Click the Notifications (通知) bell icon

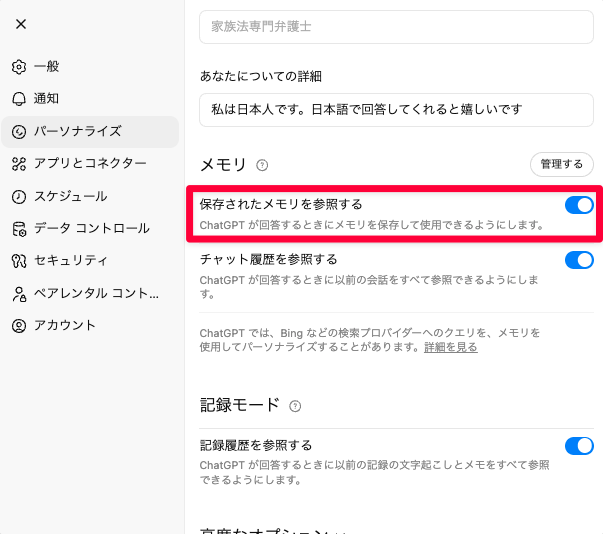point(19,99)
